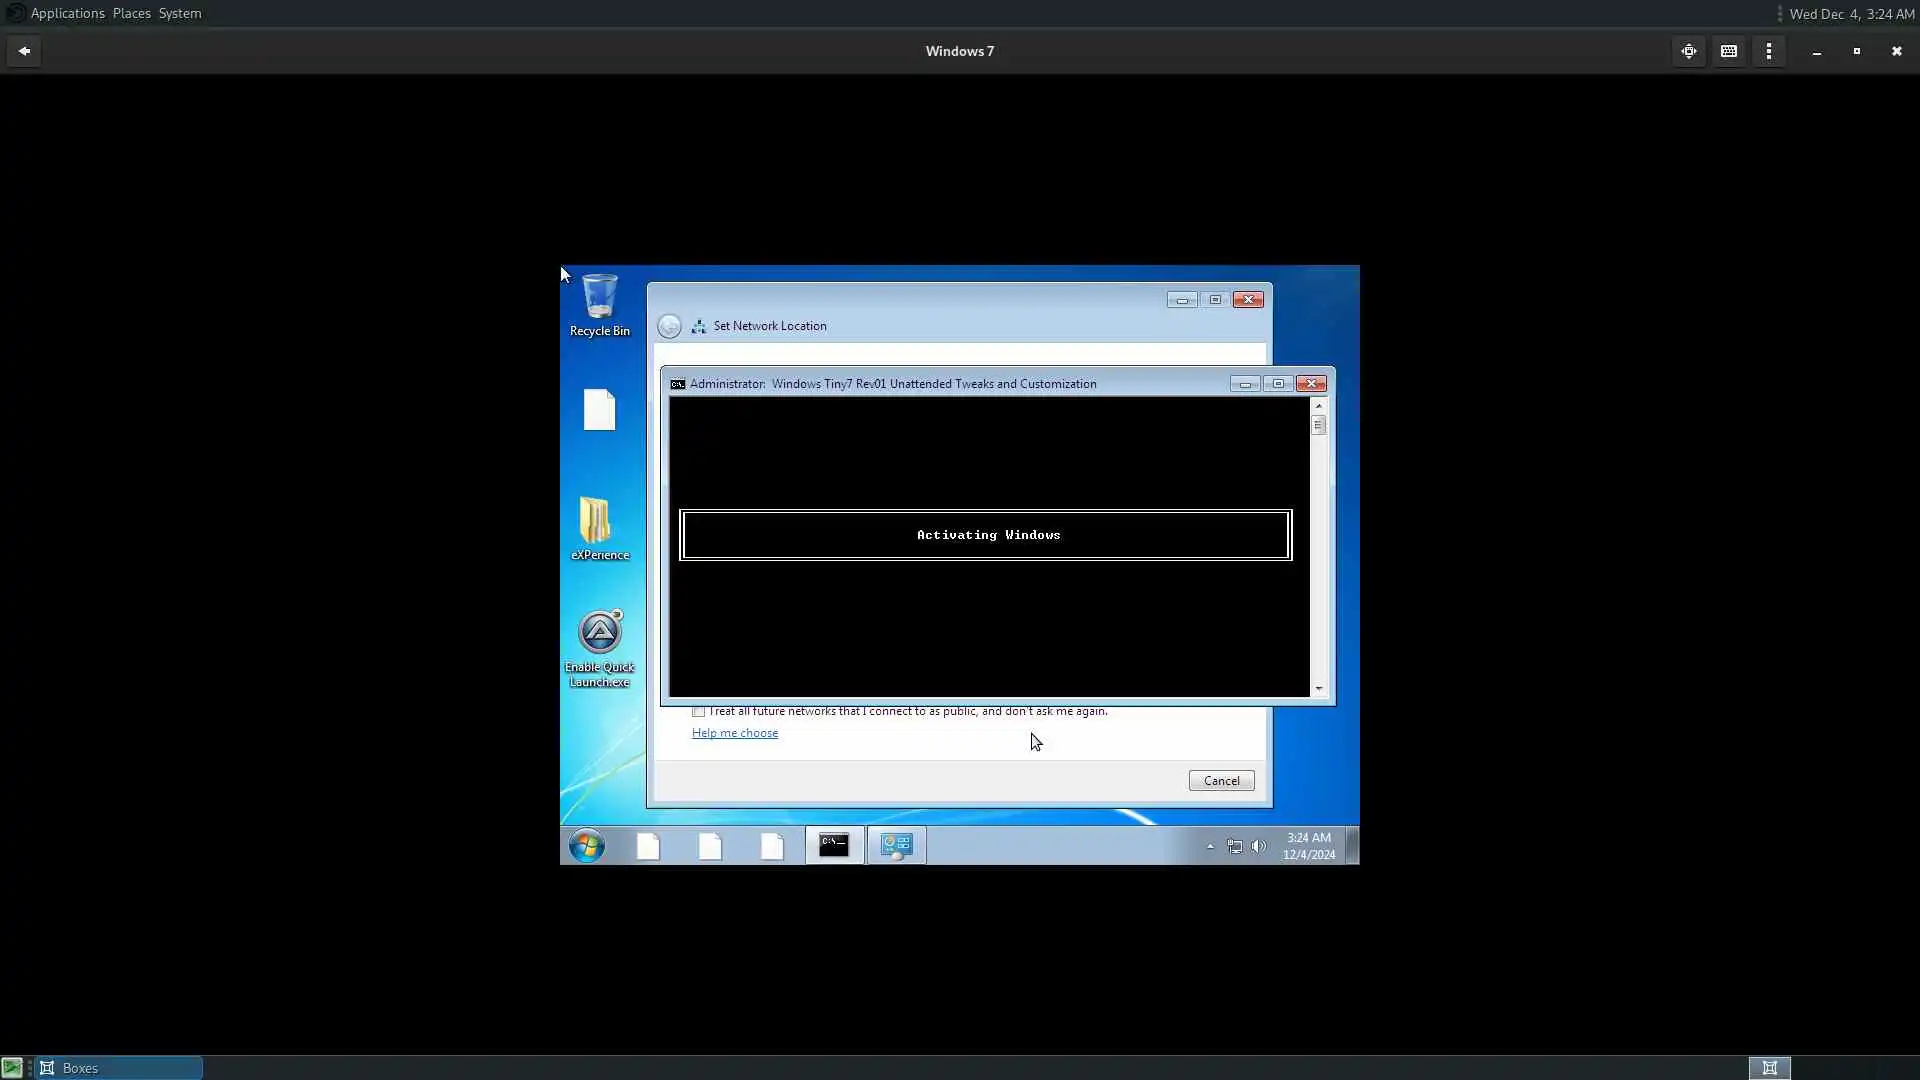Launch Enable Quick Launch.exe desktop icon

pyautogui.click(x=599, y=634)
